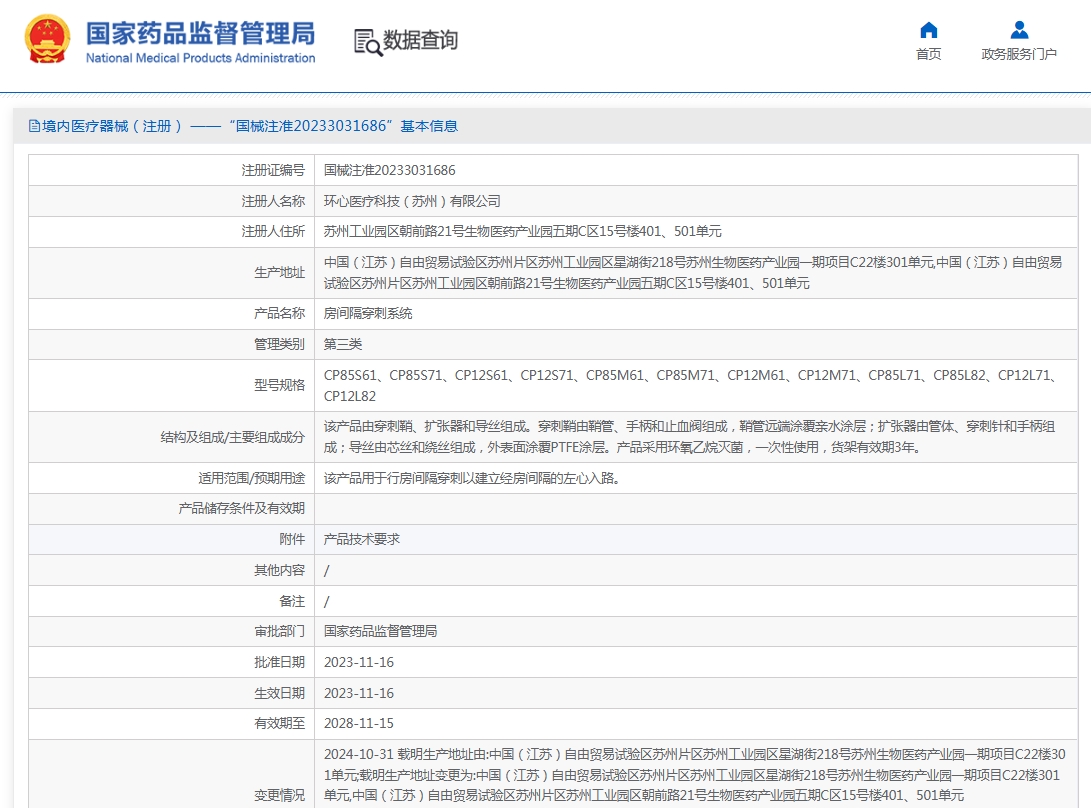Click the 产品名称 label cell
Screen dimensions: 1091x808
(x=171, y=314)
